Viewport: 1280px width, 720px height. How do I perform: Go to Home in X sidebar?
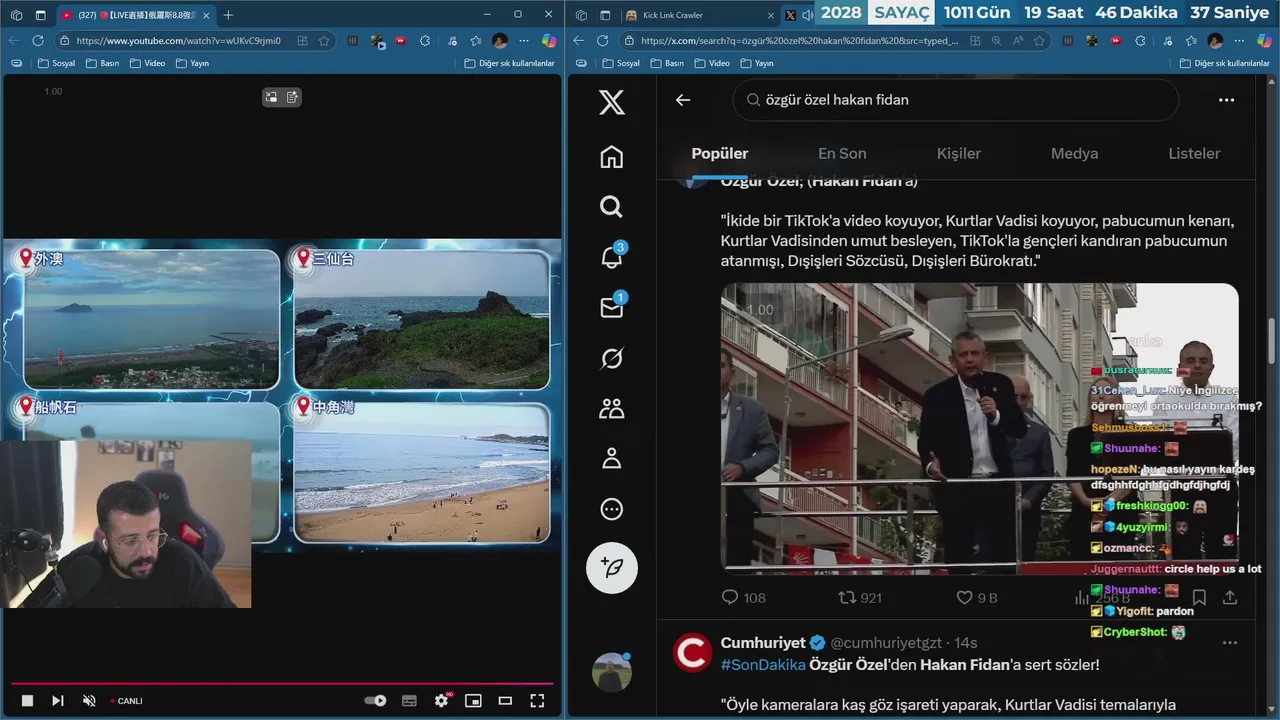(612, 157)
